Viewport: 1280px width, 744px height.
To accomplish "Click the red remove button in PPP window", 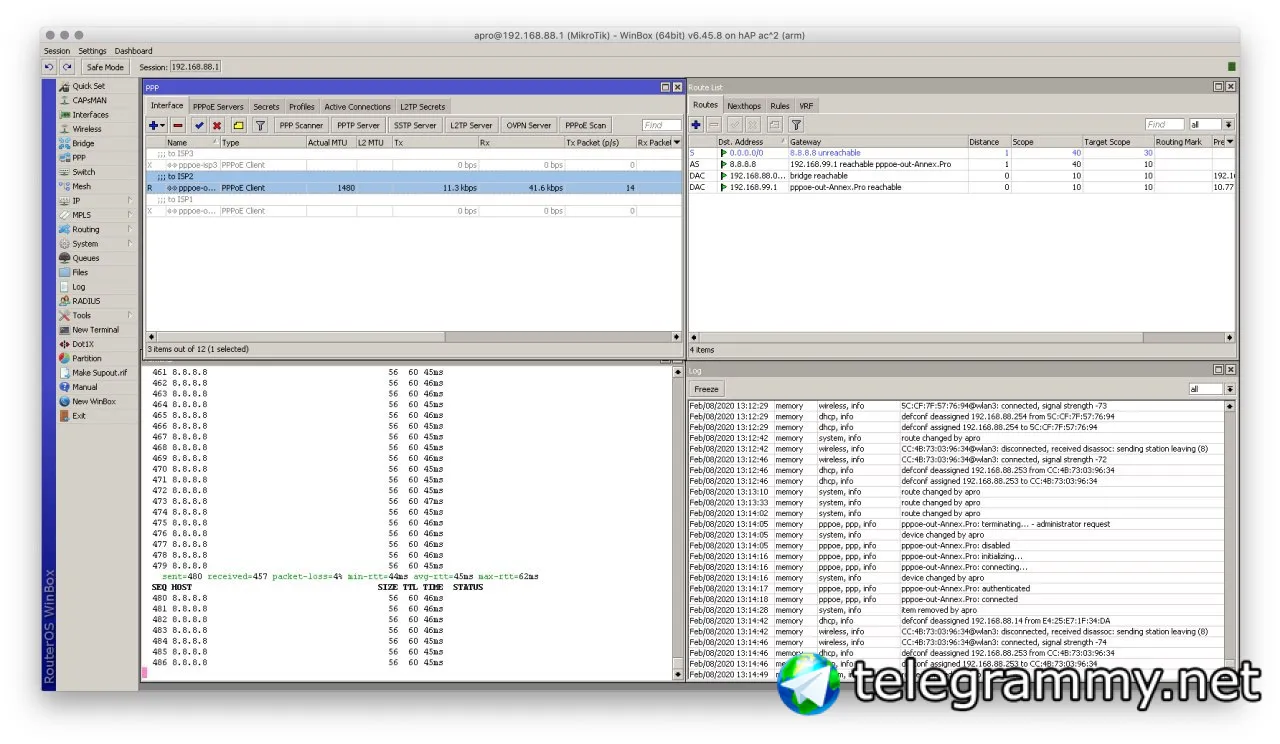I will (x=178, y=125).
